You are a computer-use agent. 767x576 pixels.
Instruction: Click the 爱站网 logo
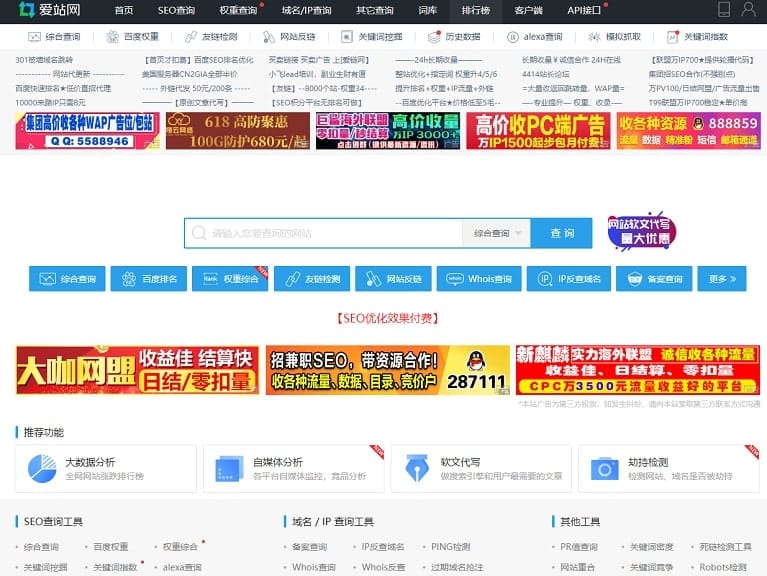50,10
